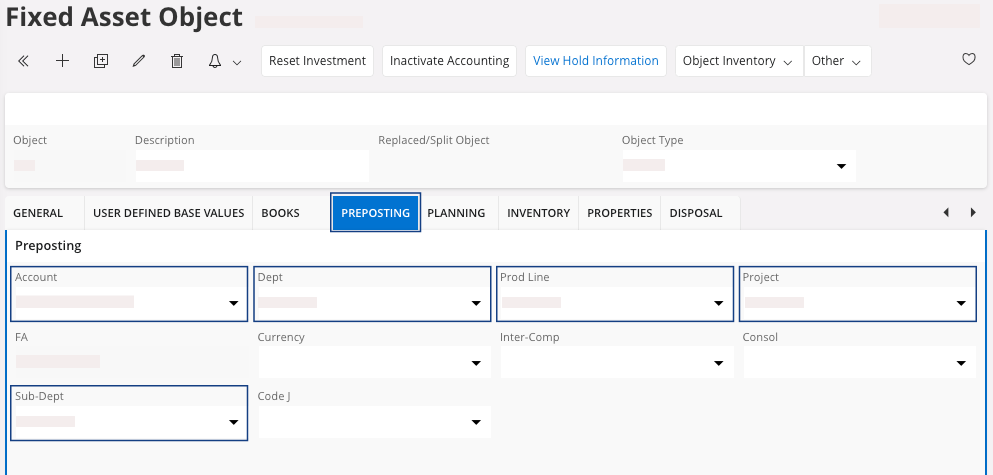Viewport: 993px width, 475px height.
Task: Click the Description input field
Action: (x=251, y=165)
